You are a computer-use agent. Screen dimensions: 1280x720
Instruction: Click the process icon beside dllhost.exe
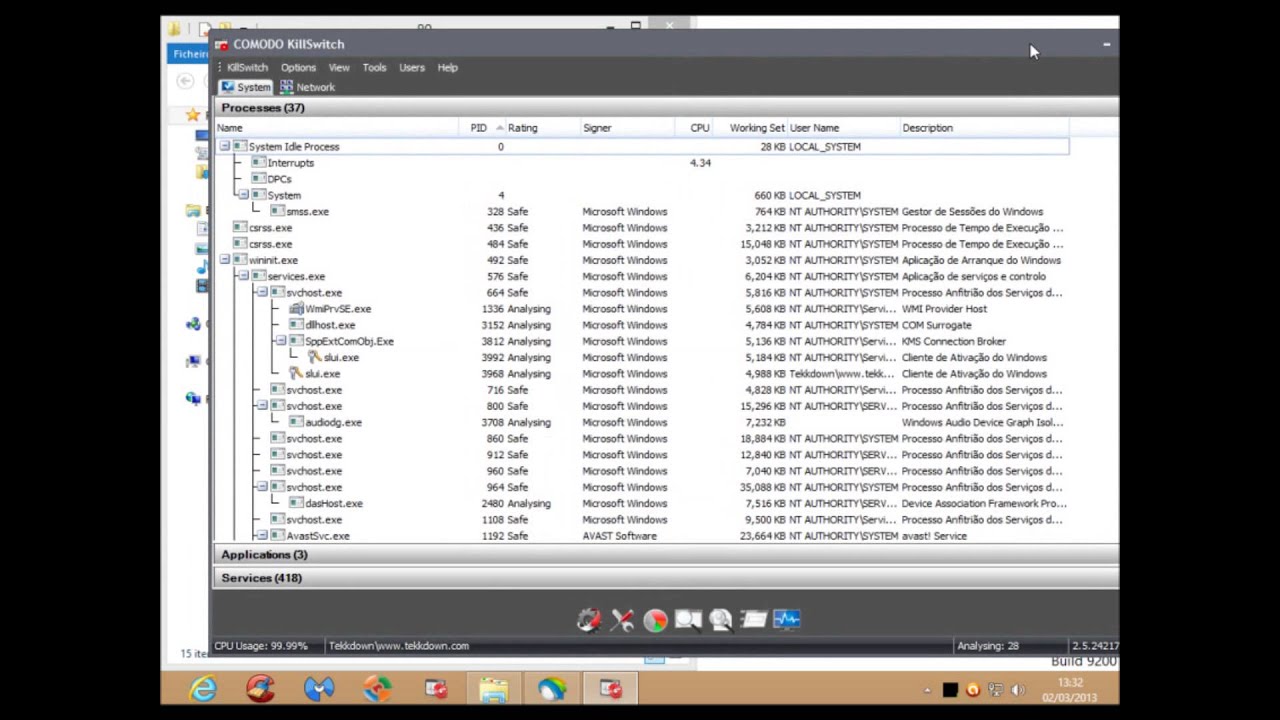(296, 325)
